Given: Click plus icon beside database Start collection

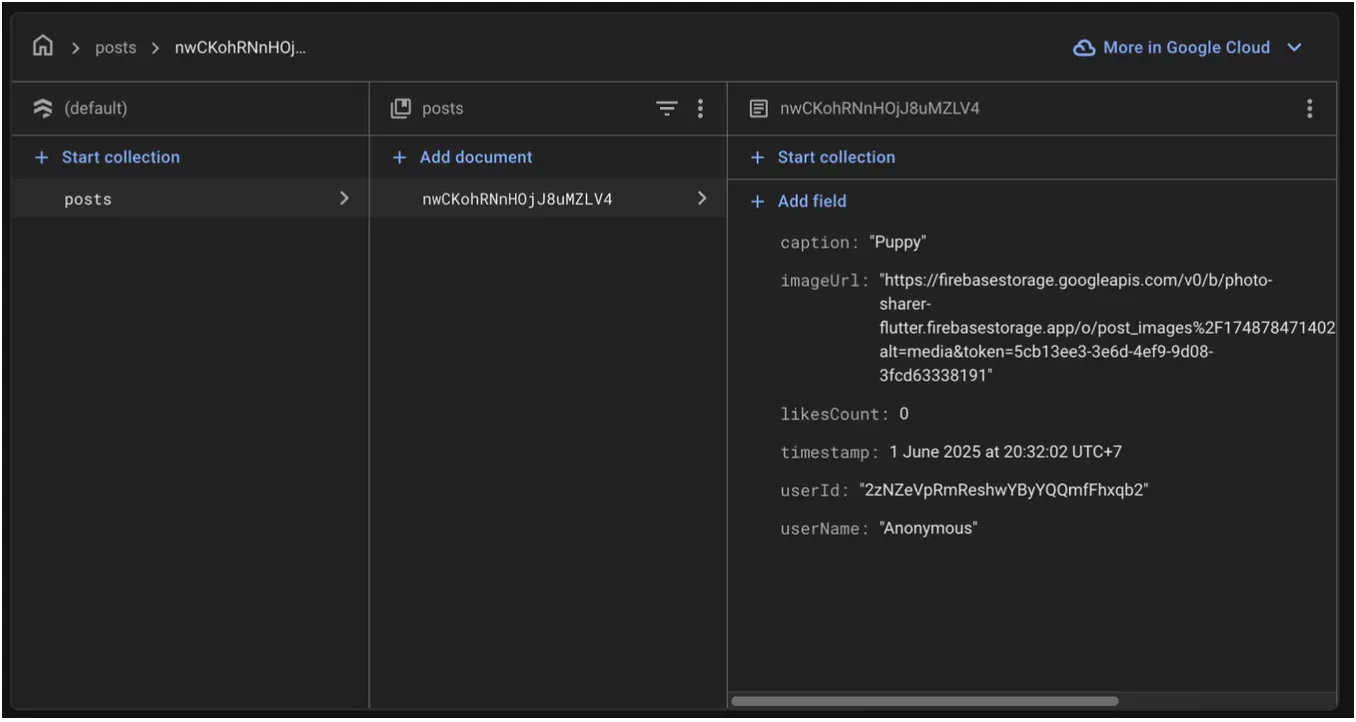Looking at the screenshot, I should coord(41,157).
